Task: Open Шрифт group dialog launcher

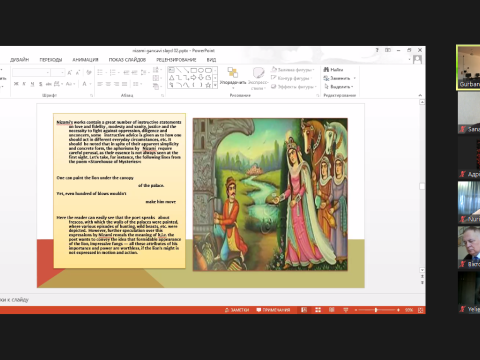Action: point(91,96)
